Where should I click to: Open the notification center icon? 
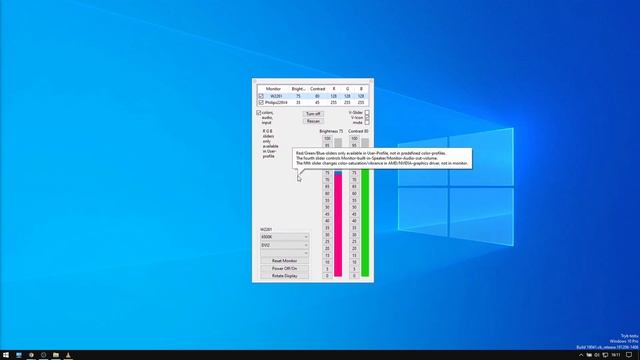click(x=629, y=355)
